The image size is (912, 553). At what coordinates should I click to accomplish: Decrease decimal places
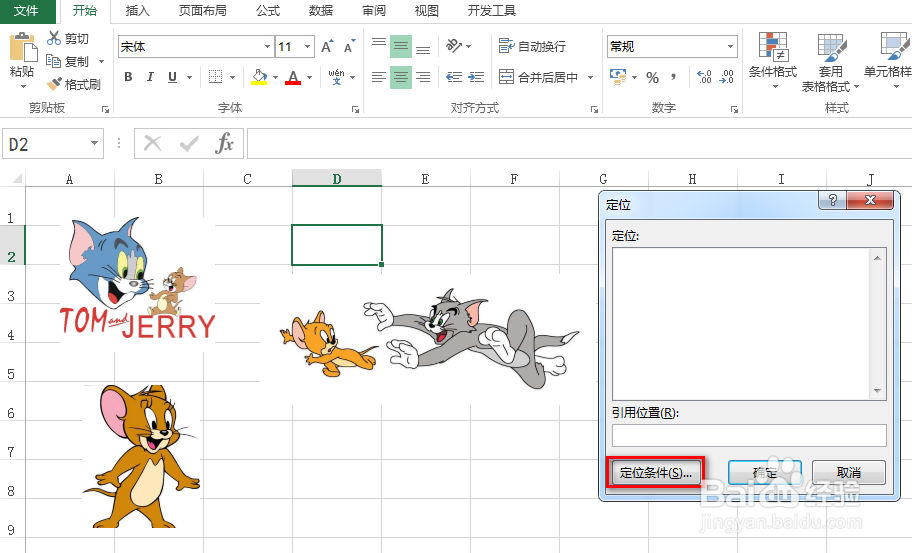click(726, 77)
